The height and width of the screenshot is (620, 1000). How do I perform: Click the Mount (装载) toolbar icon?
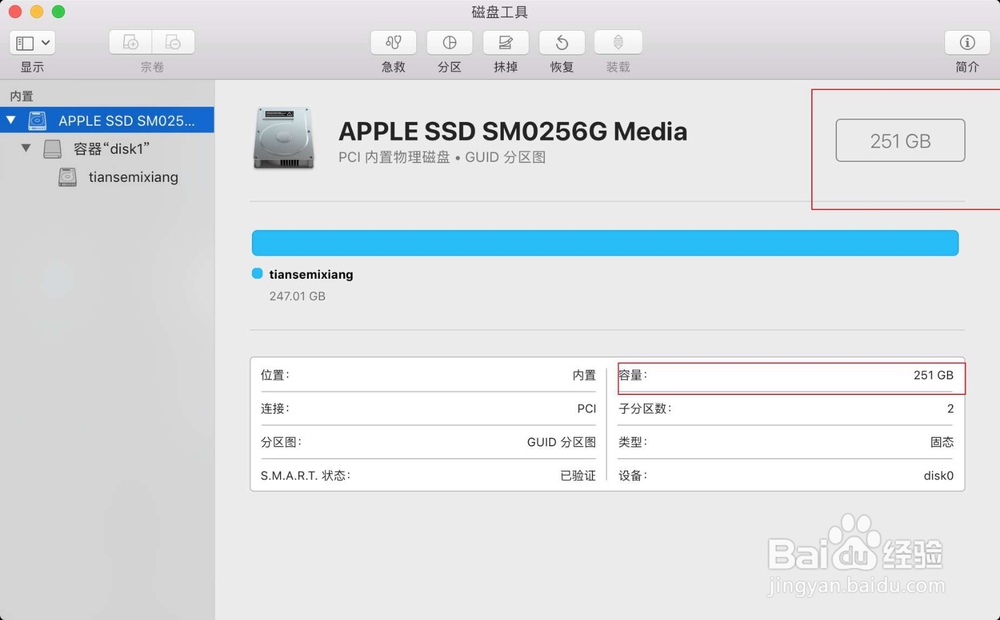click(x=618, y=43)
